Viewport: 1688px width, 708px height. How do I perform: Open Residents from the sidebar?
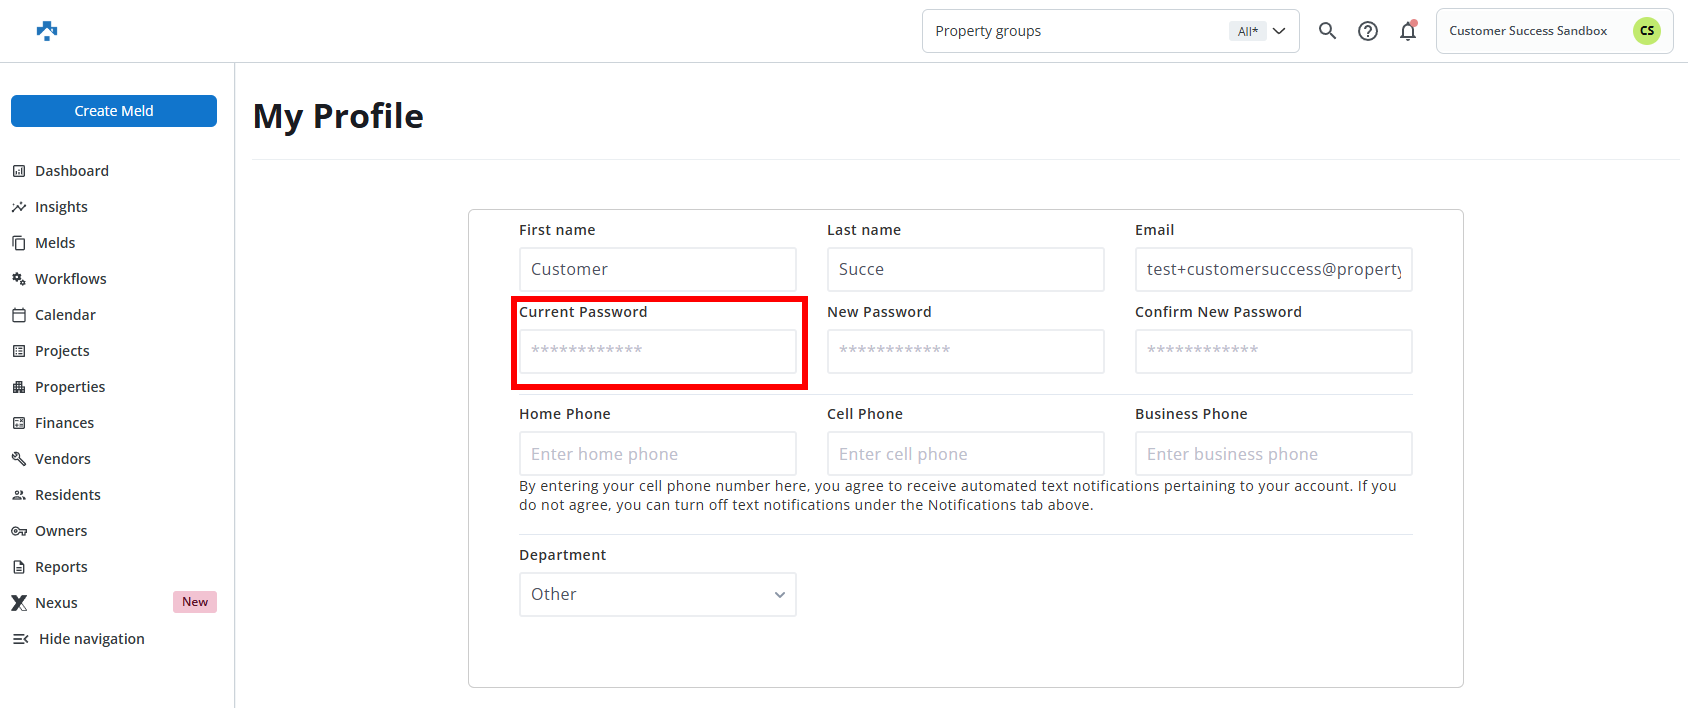(x=67, y=495)
